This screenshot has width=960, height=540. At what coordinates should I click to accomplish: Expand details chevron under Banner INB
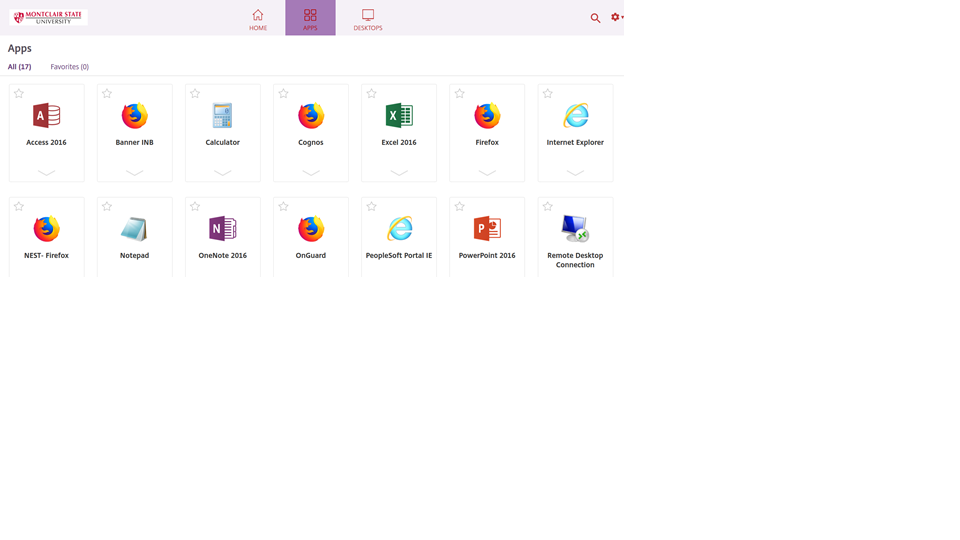click(x=134, y=172)
